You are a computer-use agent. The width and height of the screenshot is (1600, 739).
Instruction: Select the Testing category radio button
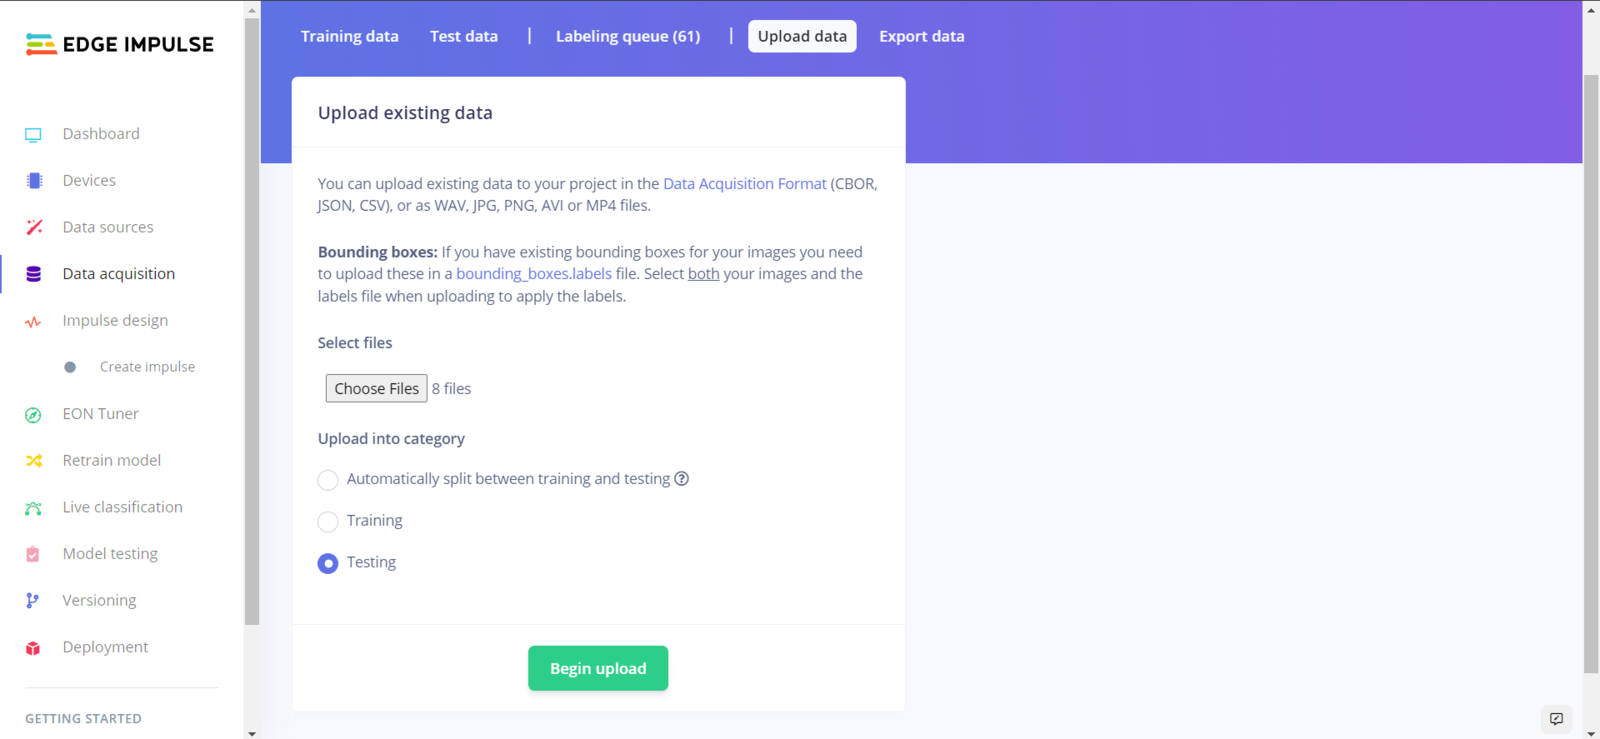(328, 564)
